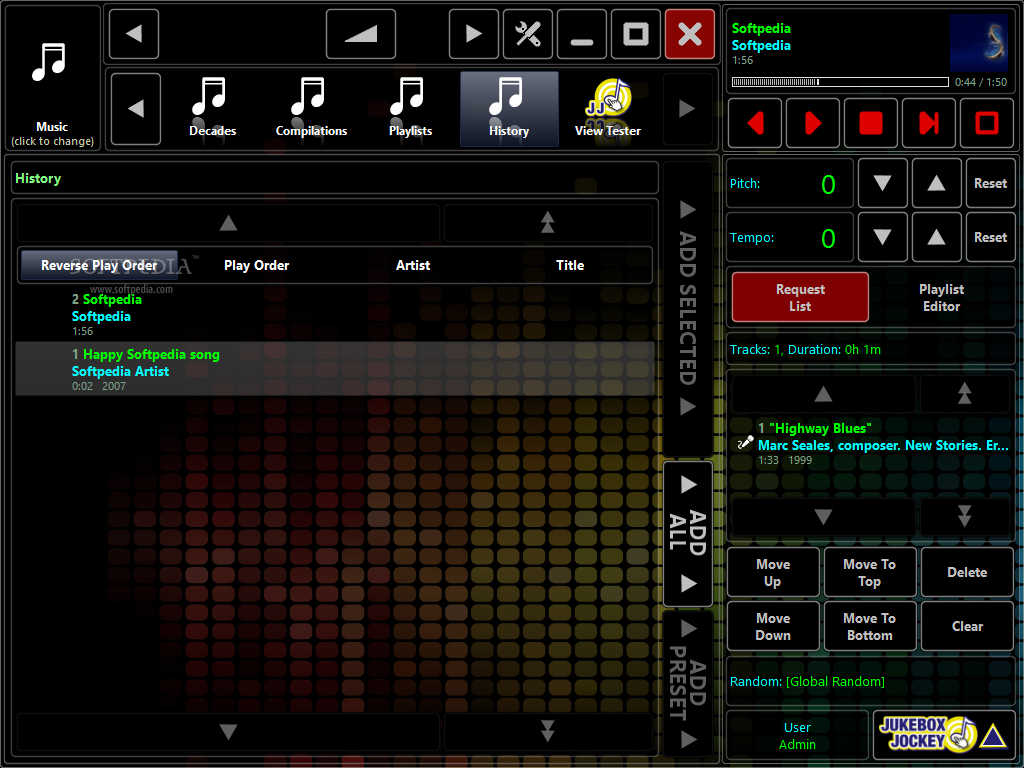1024x768 pixels.
Task: Decrease Tempo with the down arrow
Action: click(882, 237)
